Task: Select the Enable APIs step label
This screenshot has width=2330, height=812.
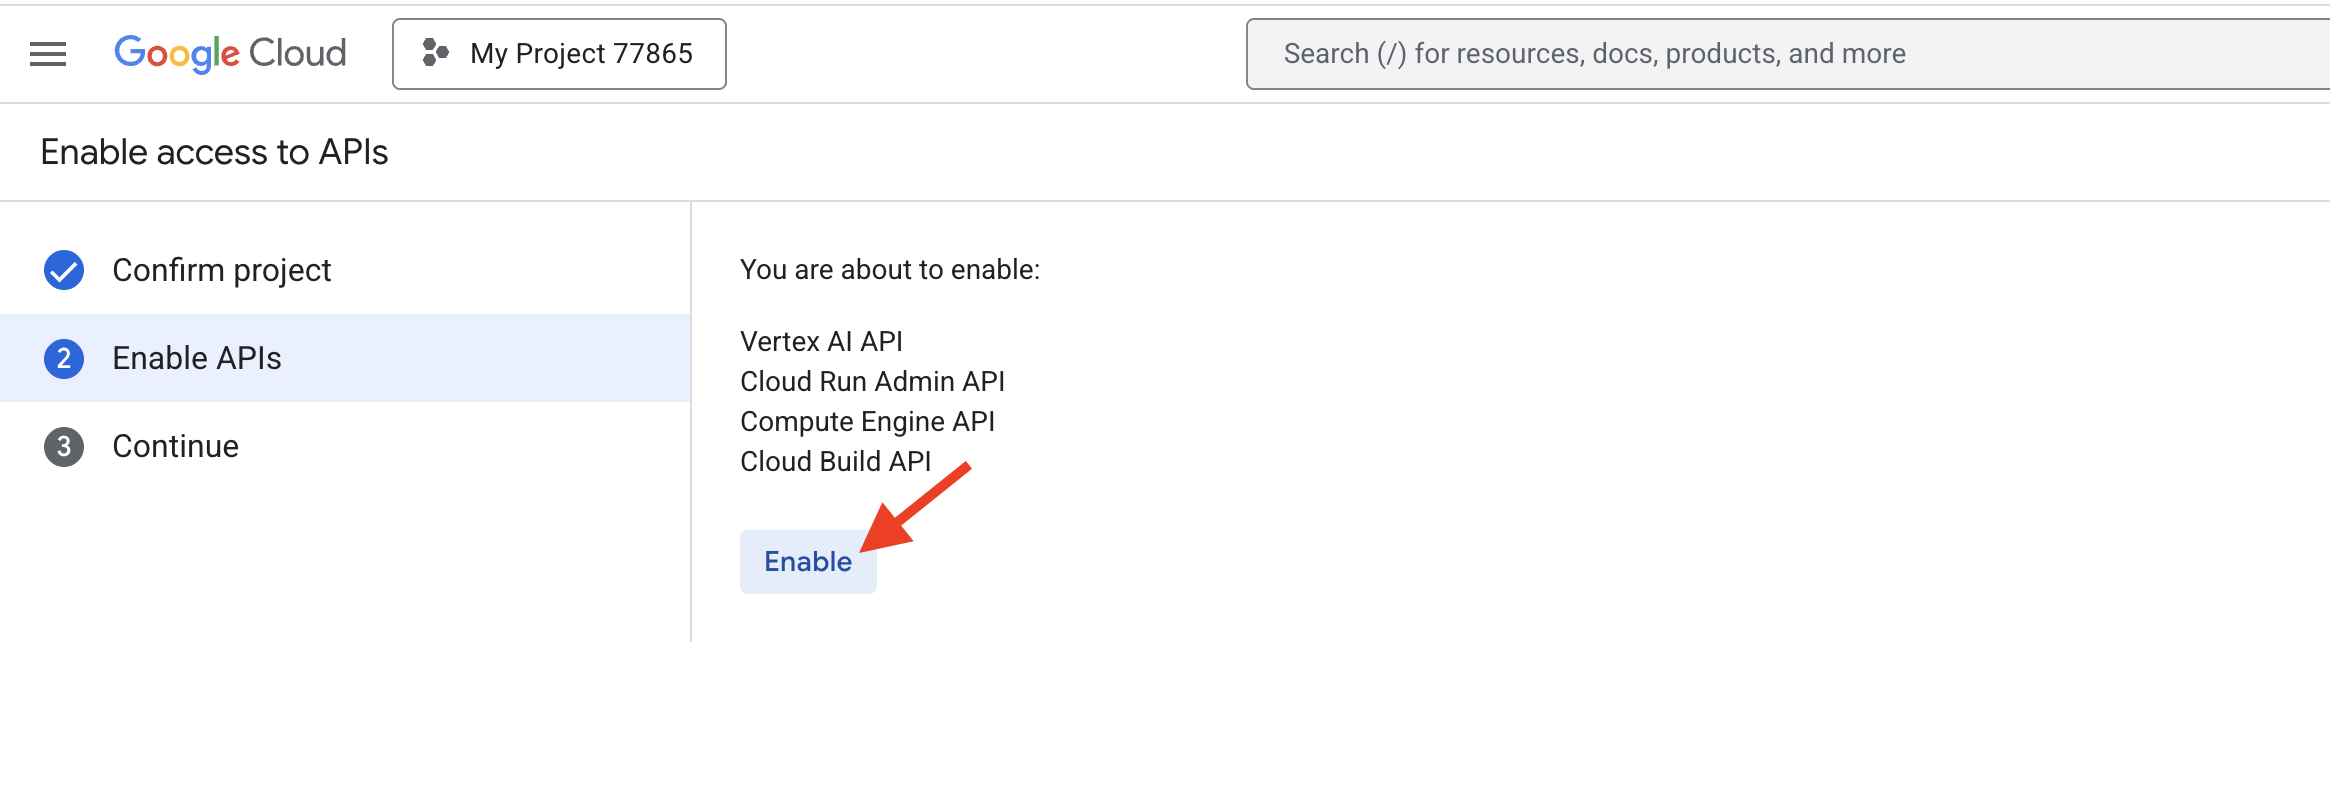Action: [197, 358]
